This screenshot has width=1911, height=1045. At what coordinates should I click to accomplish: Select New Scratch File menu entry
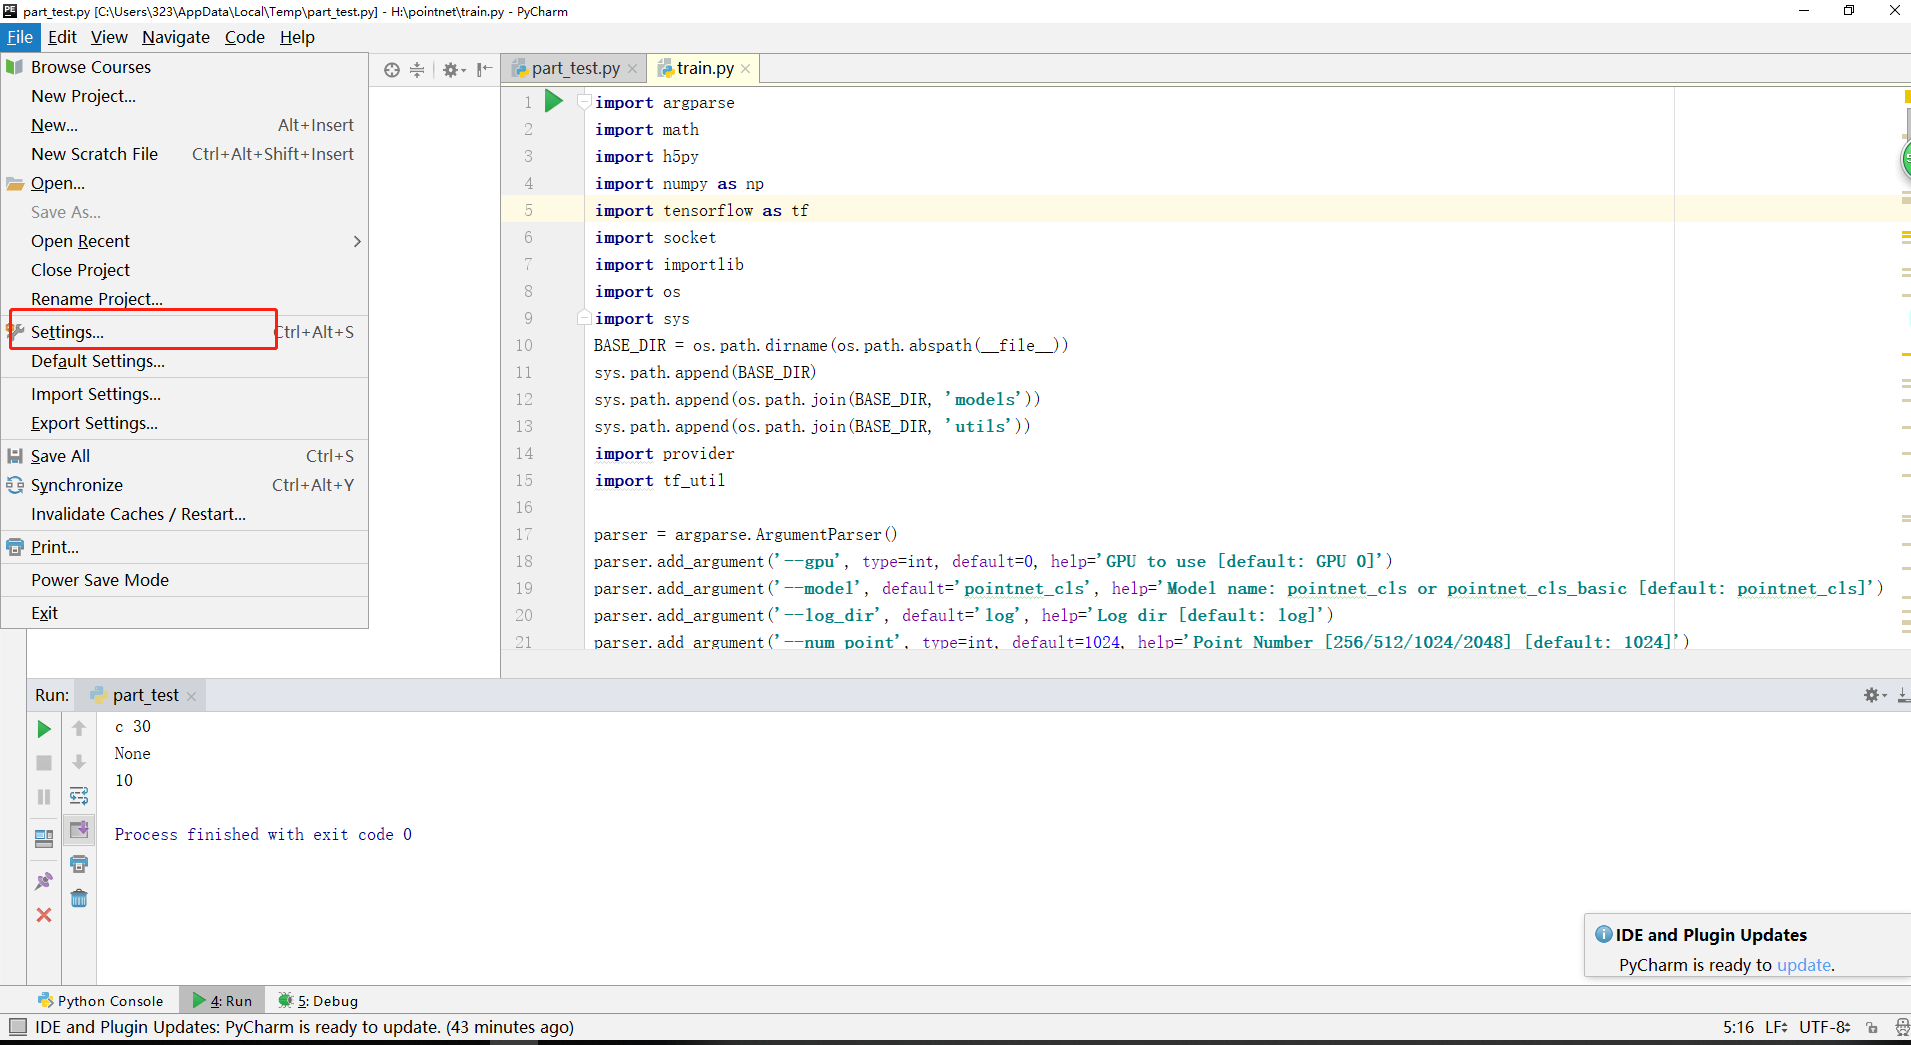(x=184, y=154)
